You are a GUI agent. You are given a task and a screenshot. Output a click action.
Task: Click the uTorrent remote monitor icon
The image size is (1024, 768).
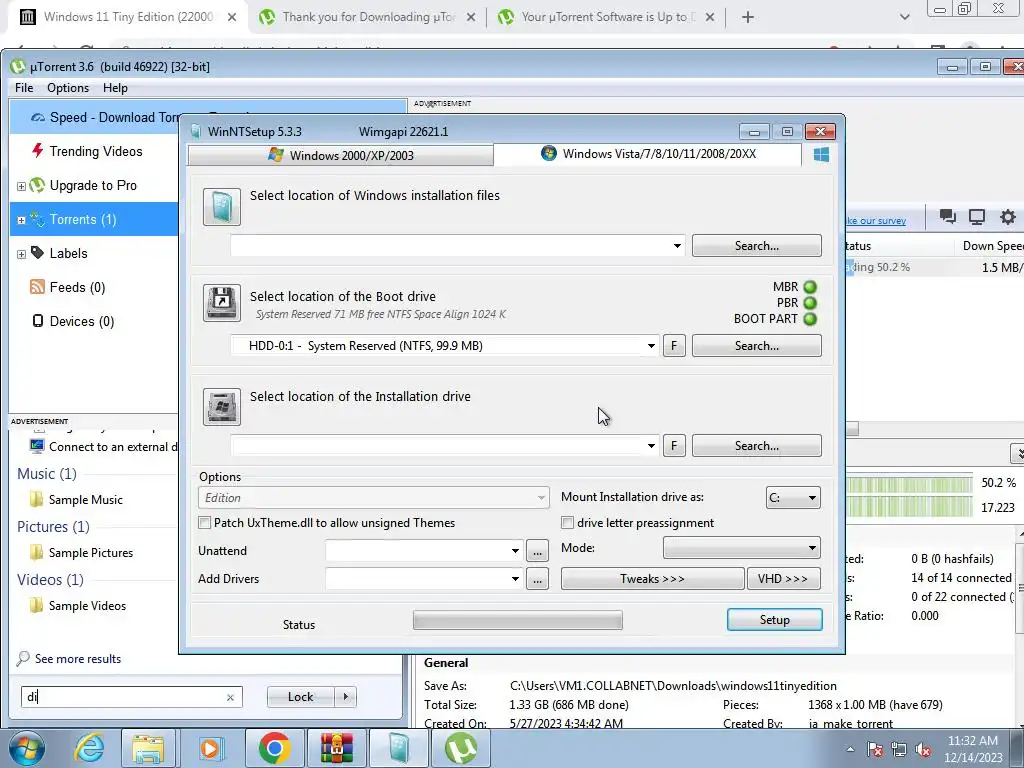(x=976, y=217)
